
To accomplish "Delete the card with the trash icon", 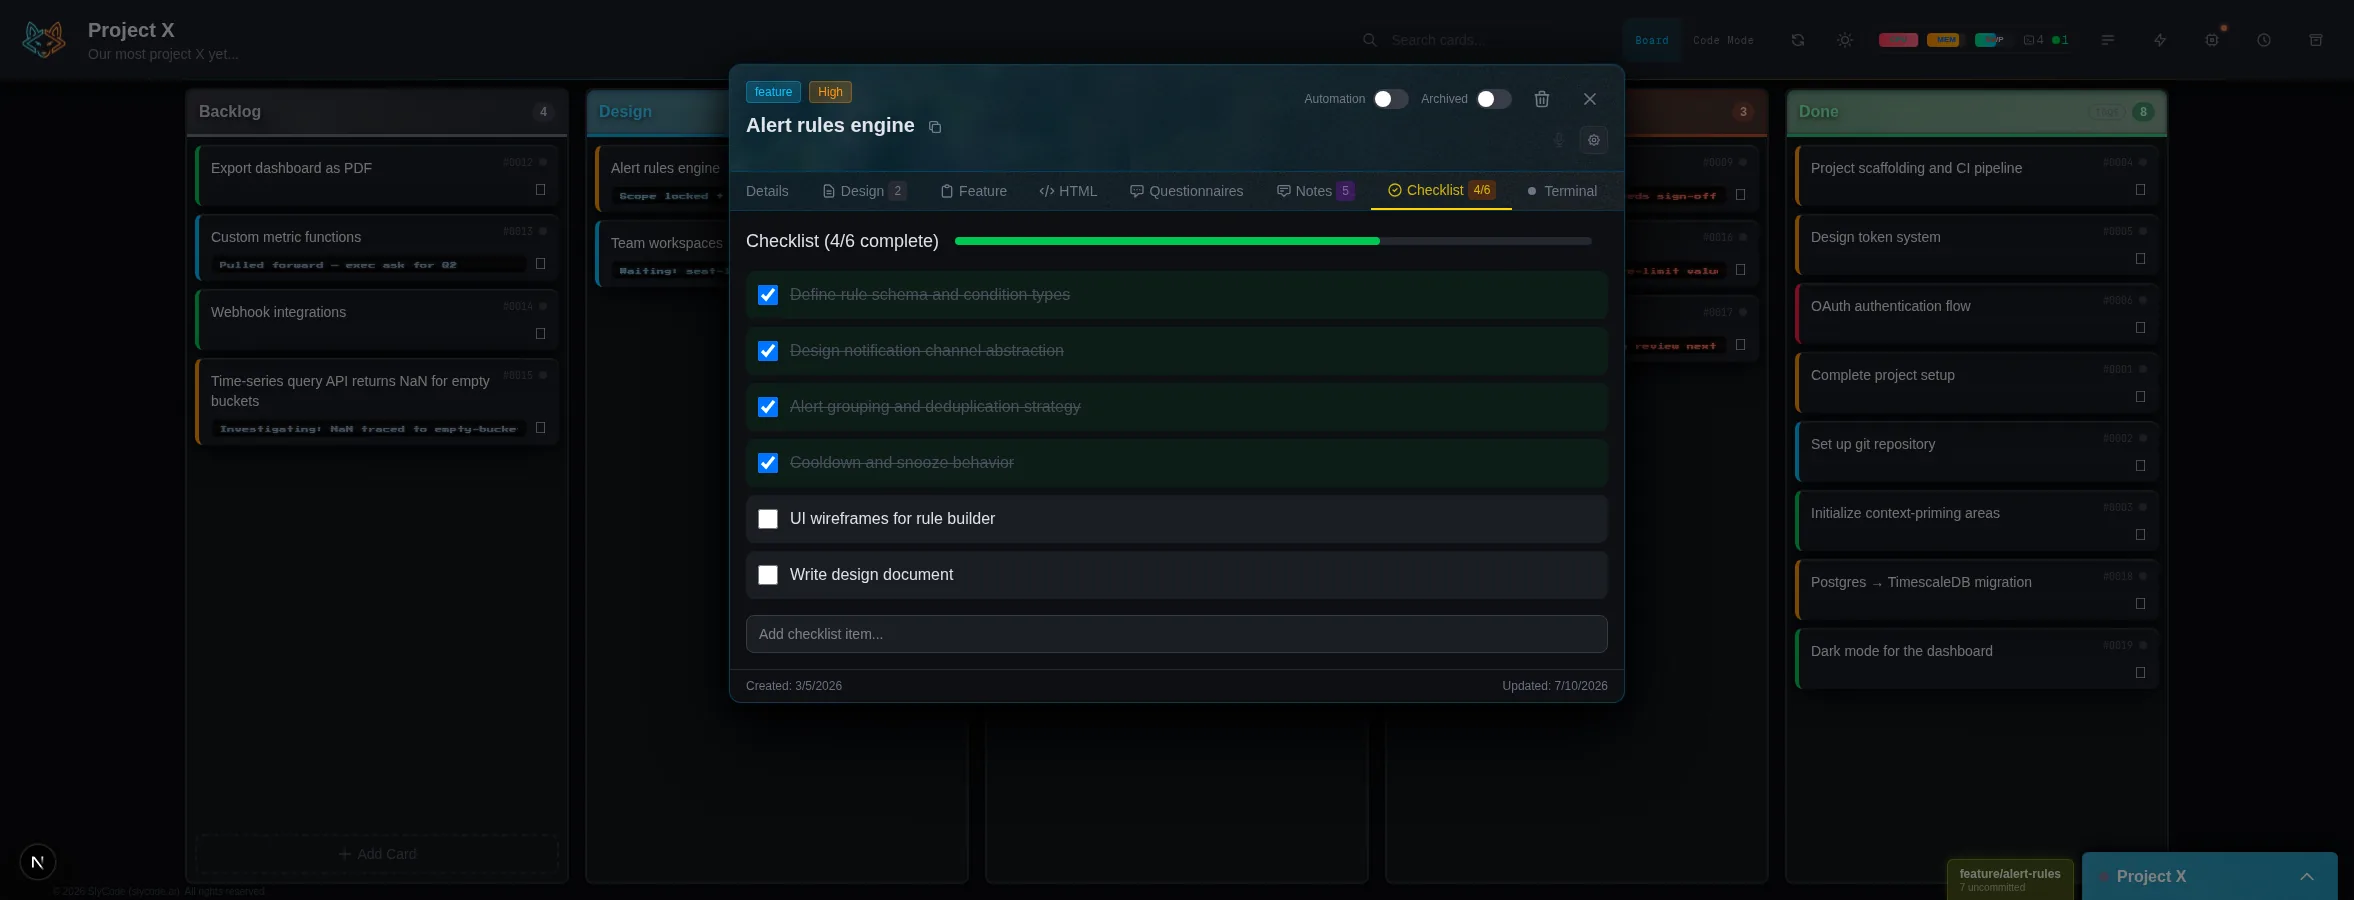I will pyautogui.click(x=1542, y=99).
